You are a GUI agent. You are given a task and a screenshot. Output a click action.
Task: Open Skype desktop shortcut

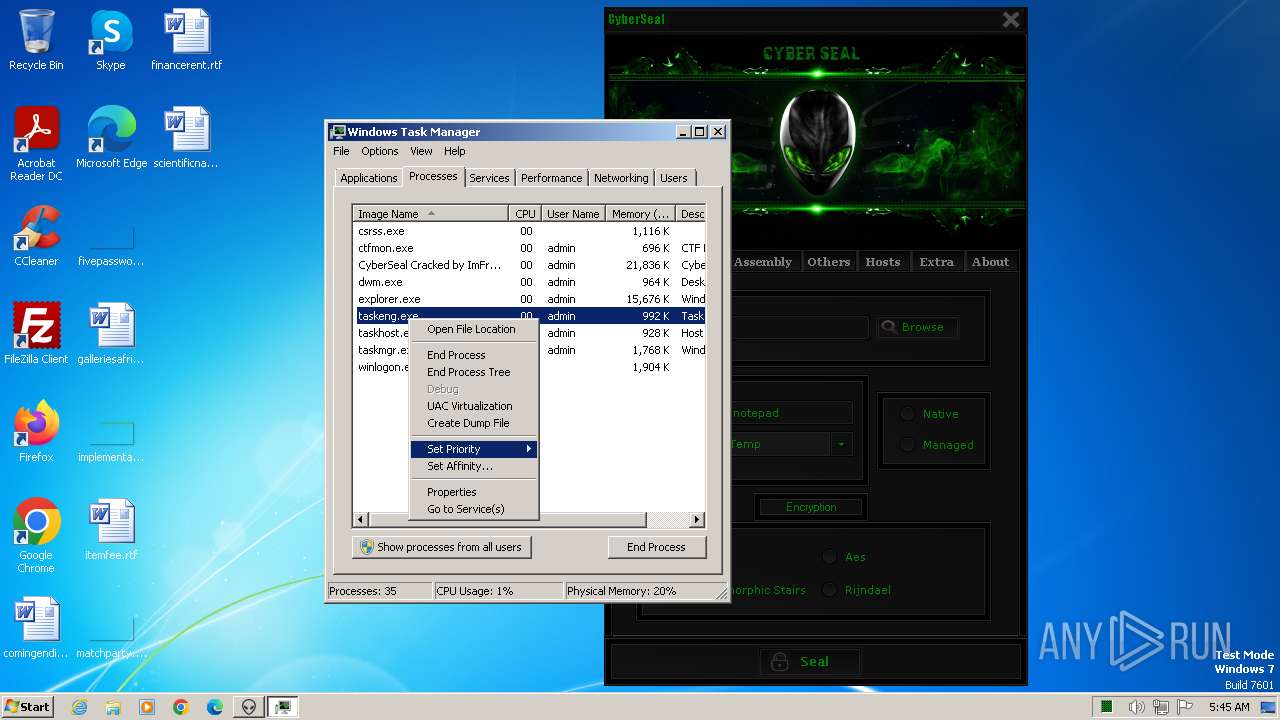111,40
